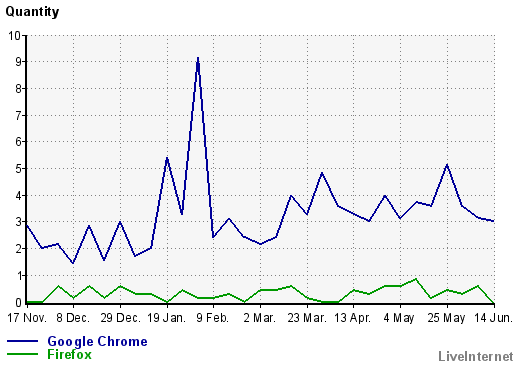This screenshot has width=520, height=366.
Task: Click the 17 Nov. x-axis label
Action: coord(27,318)
